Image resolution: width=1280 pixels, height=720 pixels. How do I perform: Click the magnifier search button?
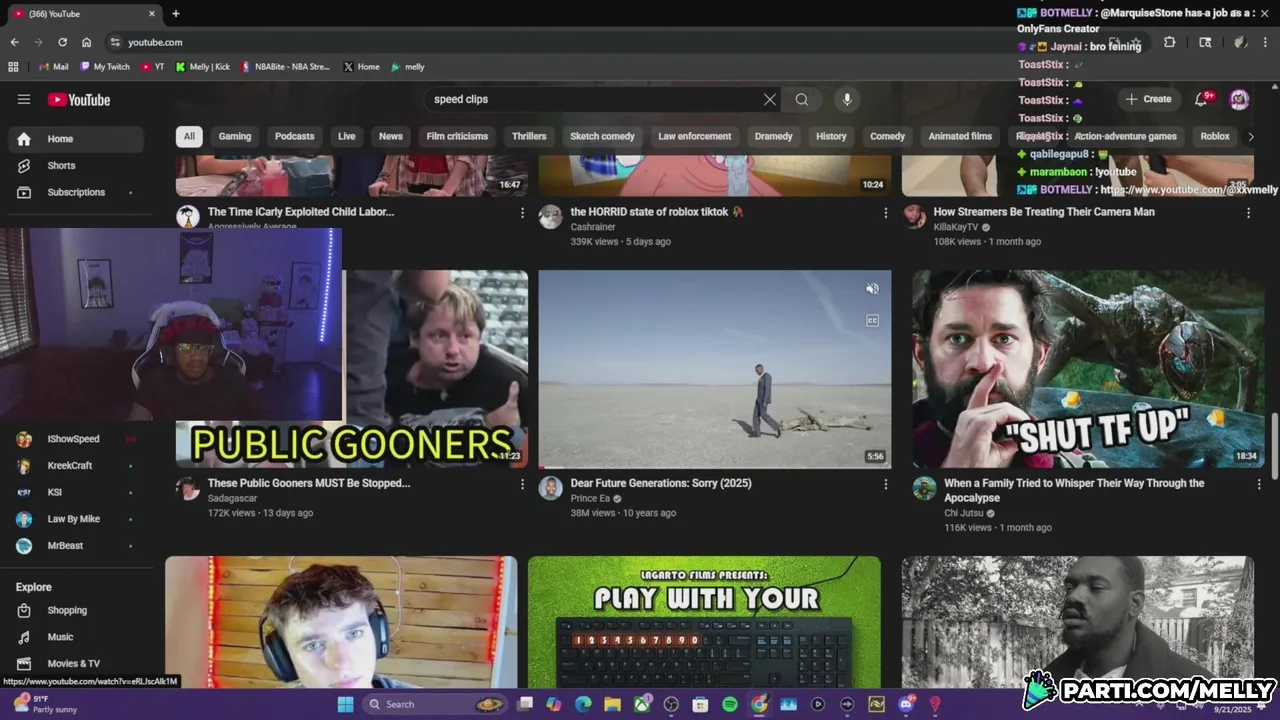(x=802, y=99)
